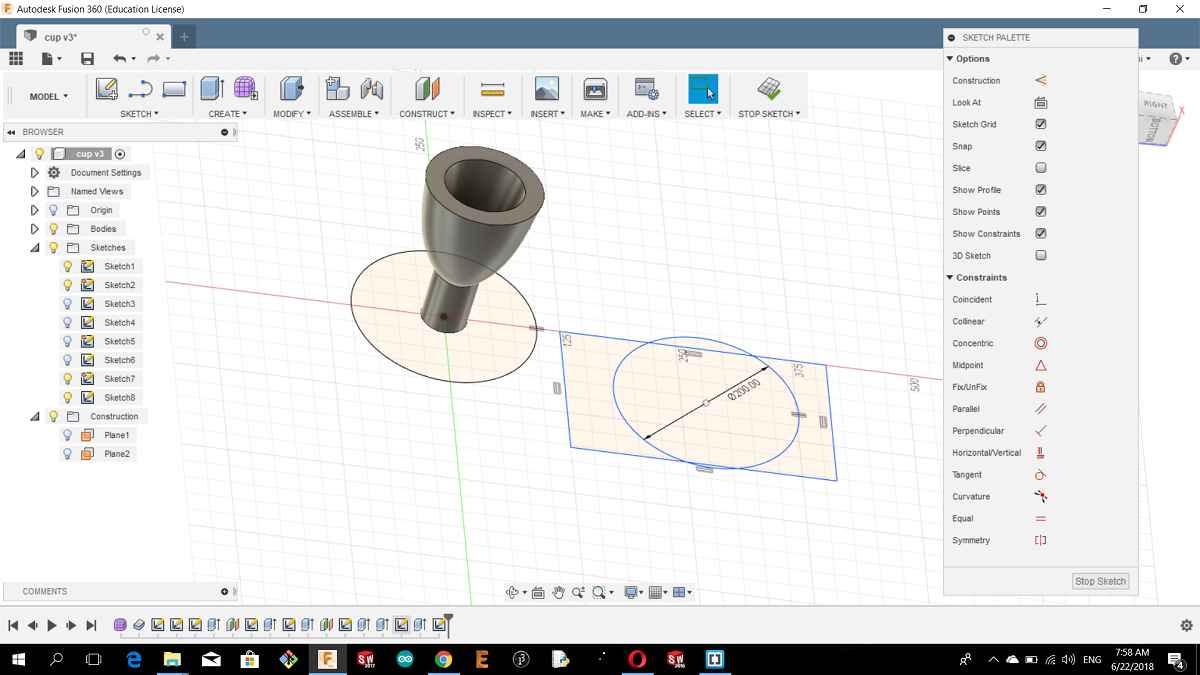Open the CREATE menu

coord(228,114)
